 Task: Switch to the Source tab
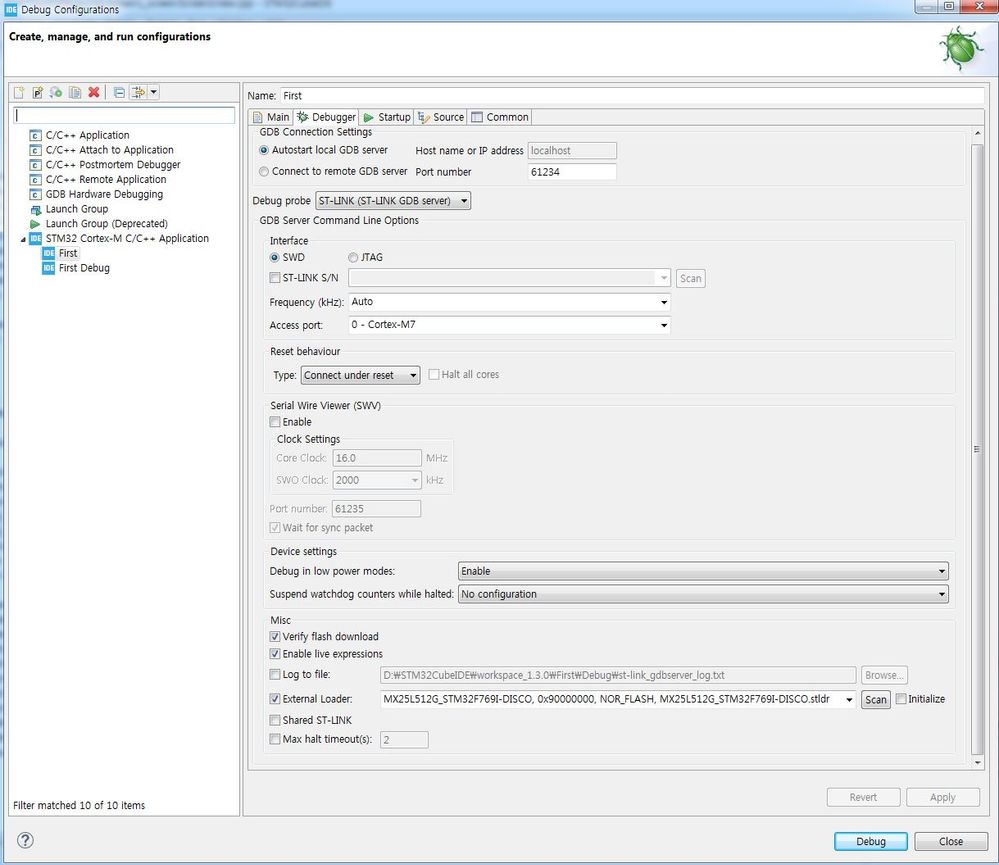point(440,117)
